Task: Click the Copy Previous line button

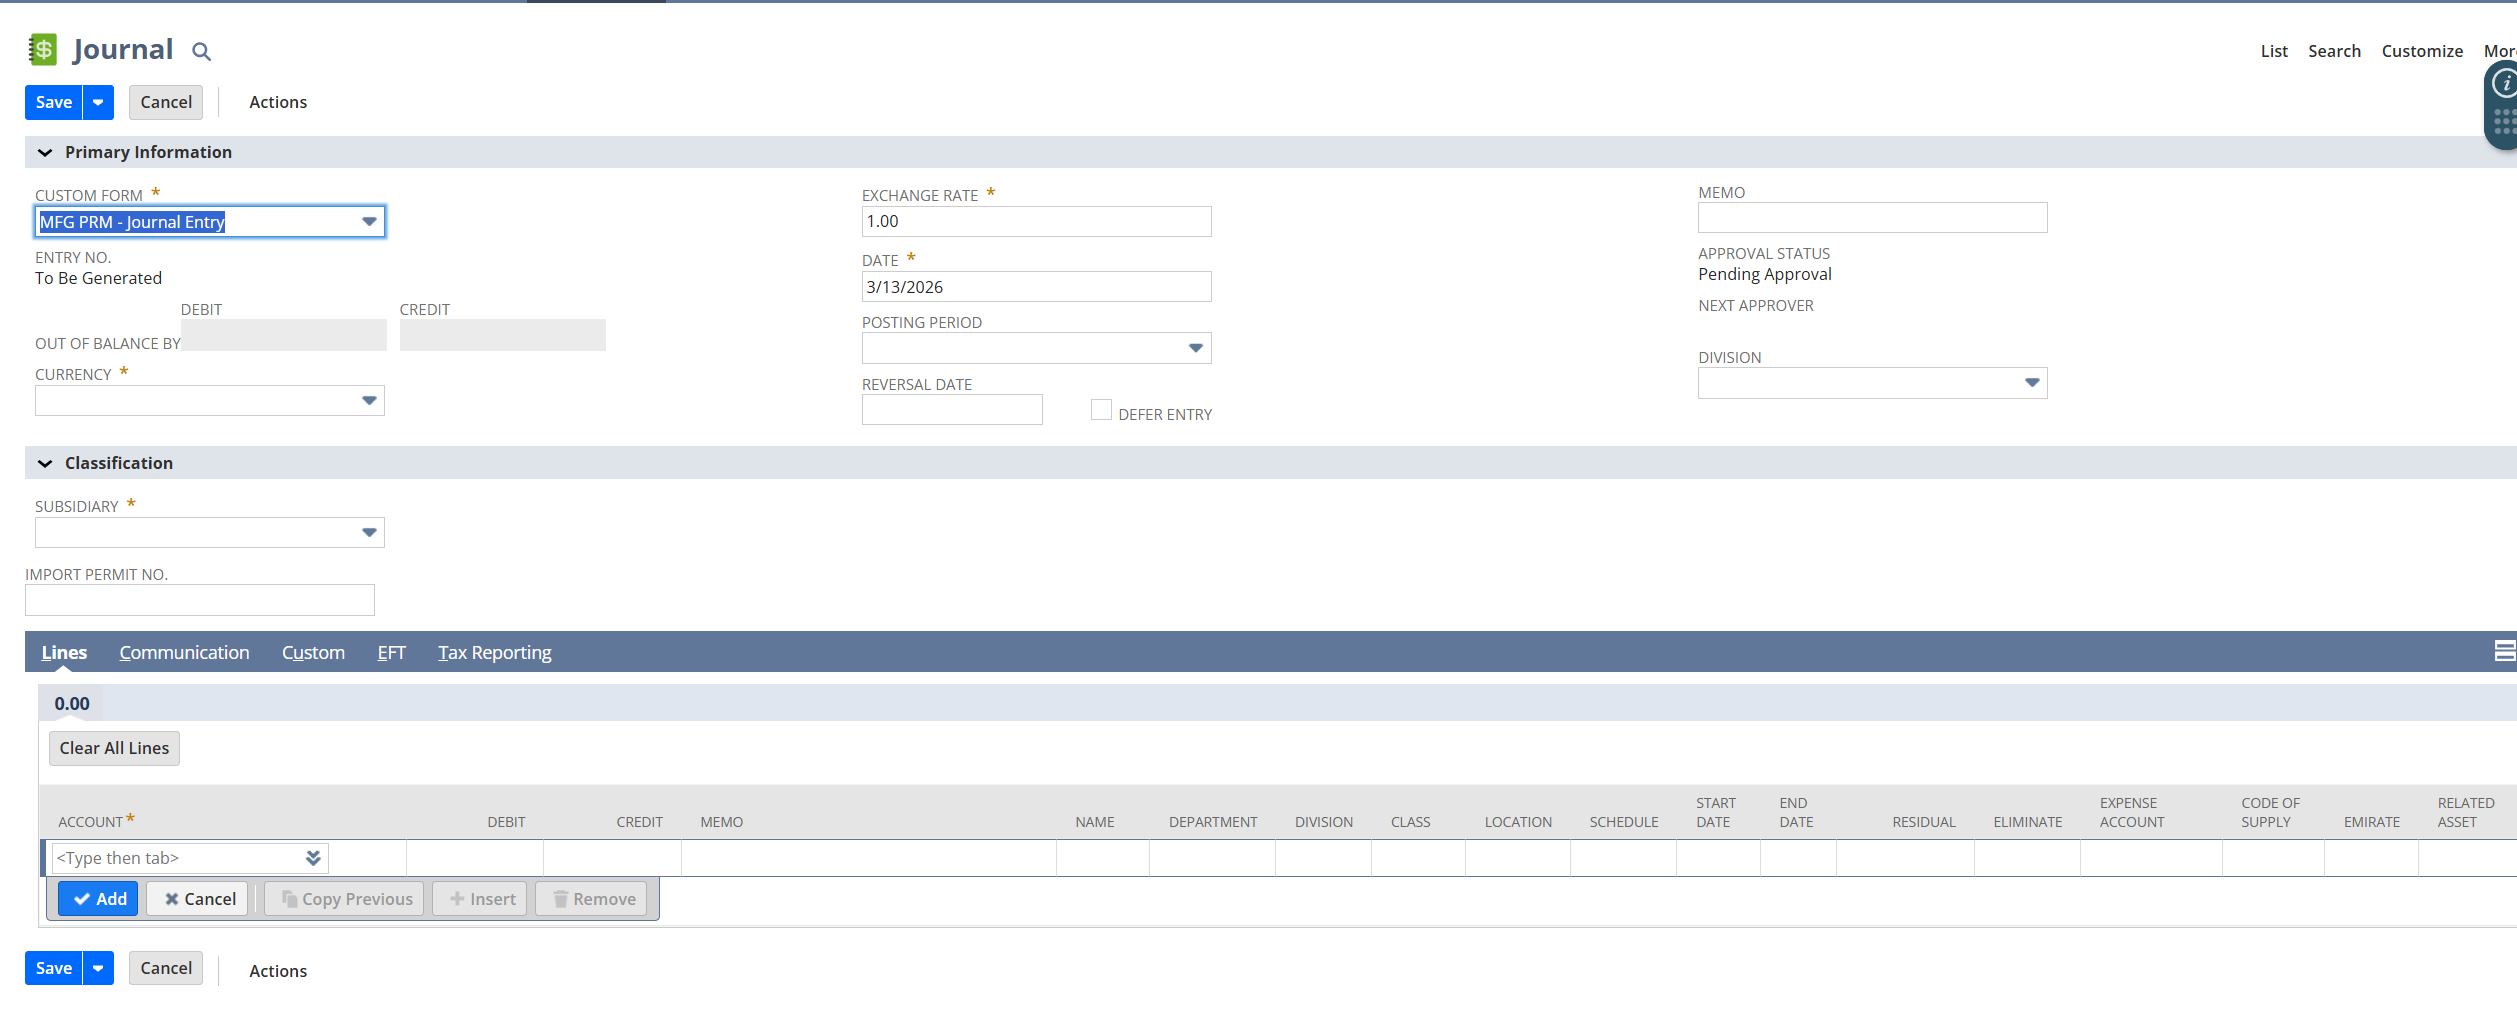Action: point(345,899)
